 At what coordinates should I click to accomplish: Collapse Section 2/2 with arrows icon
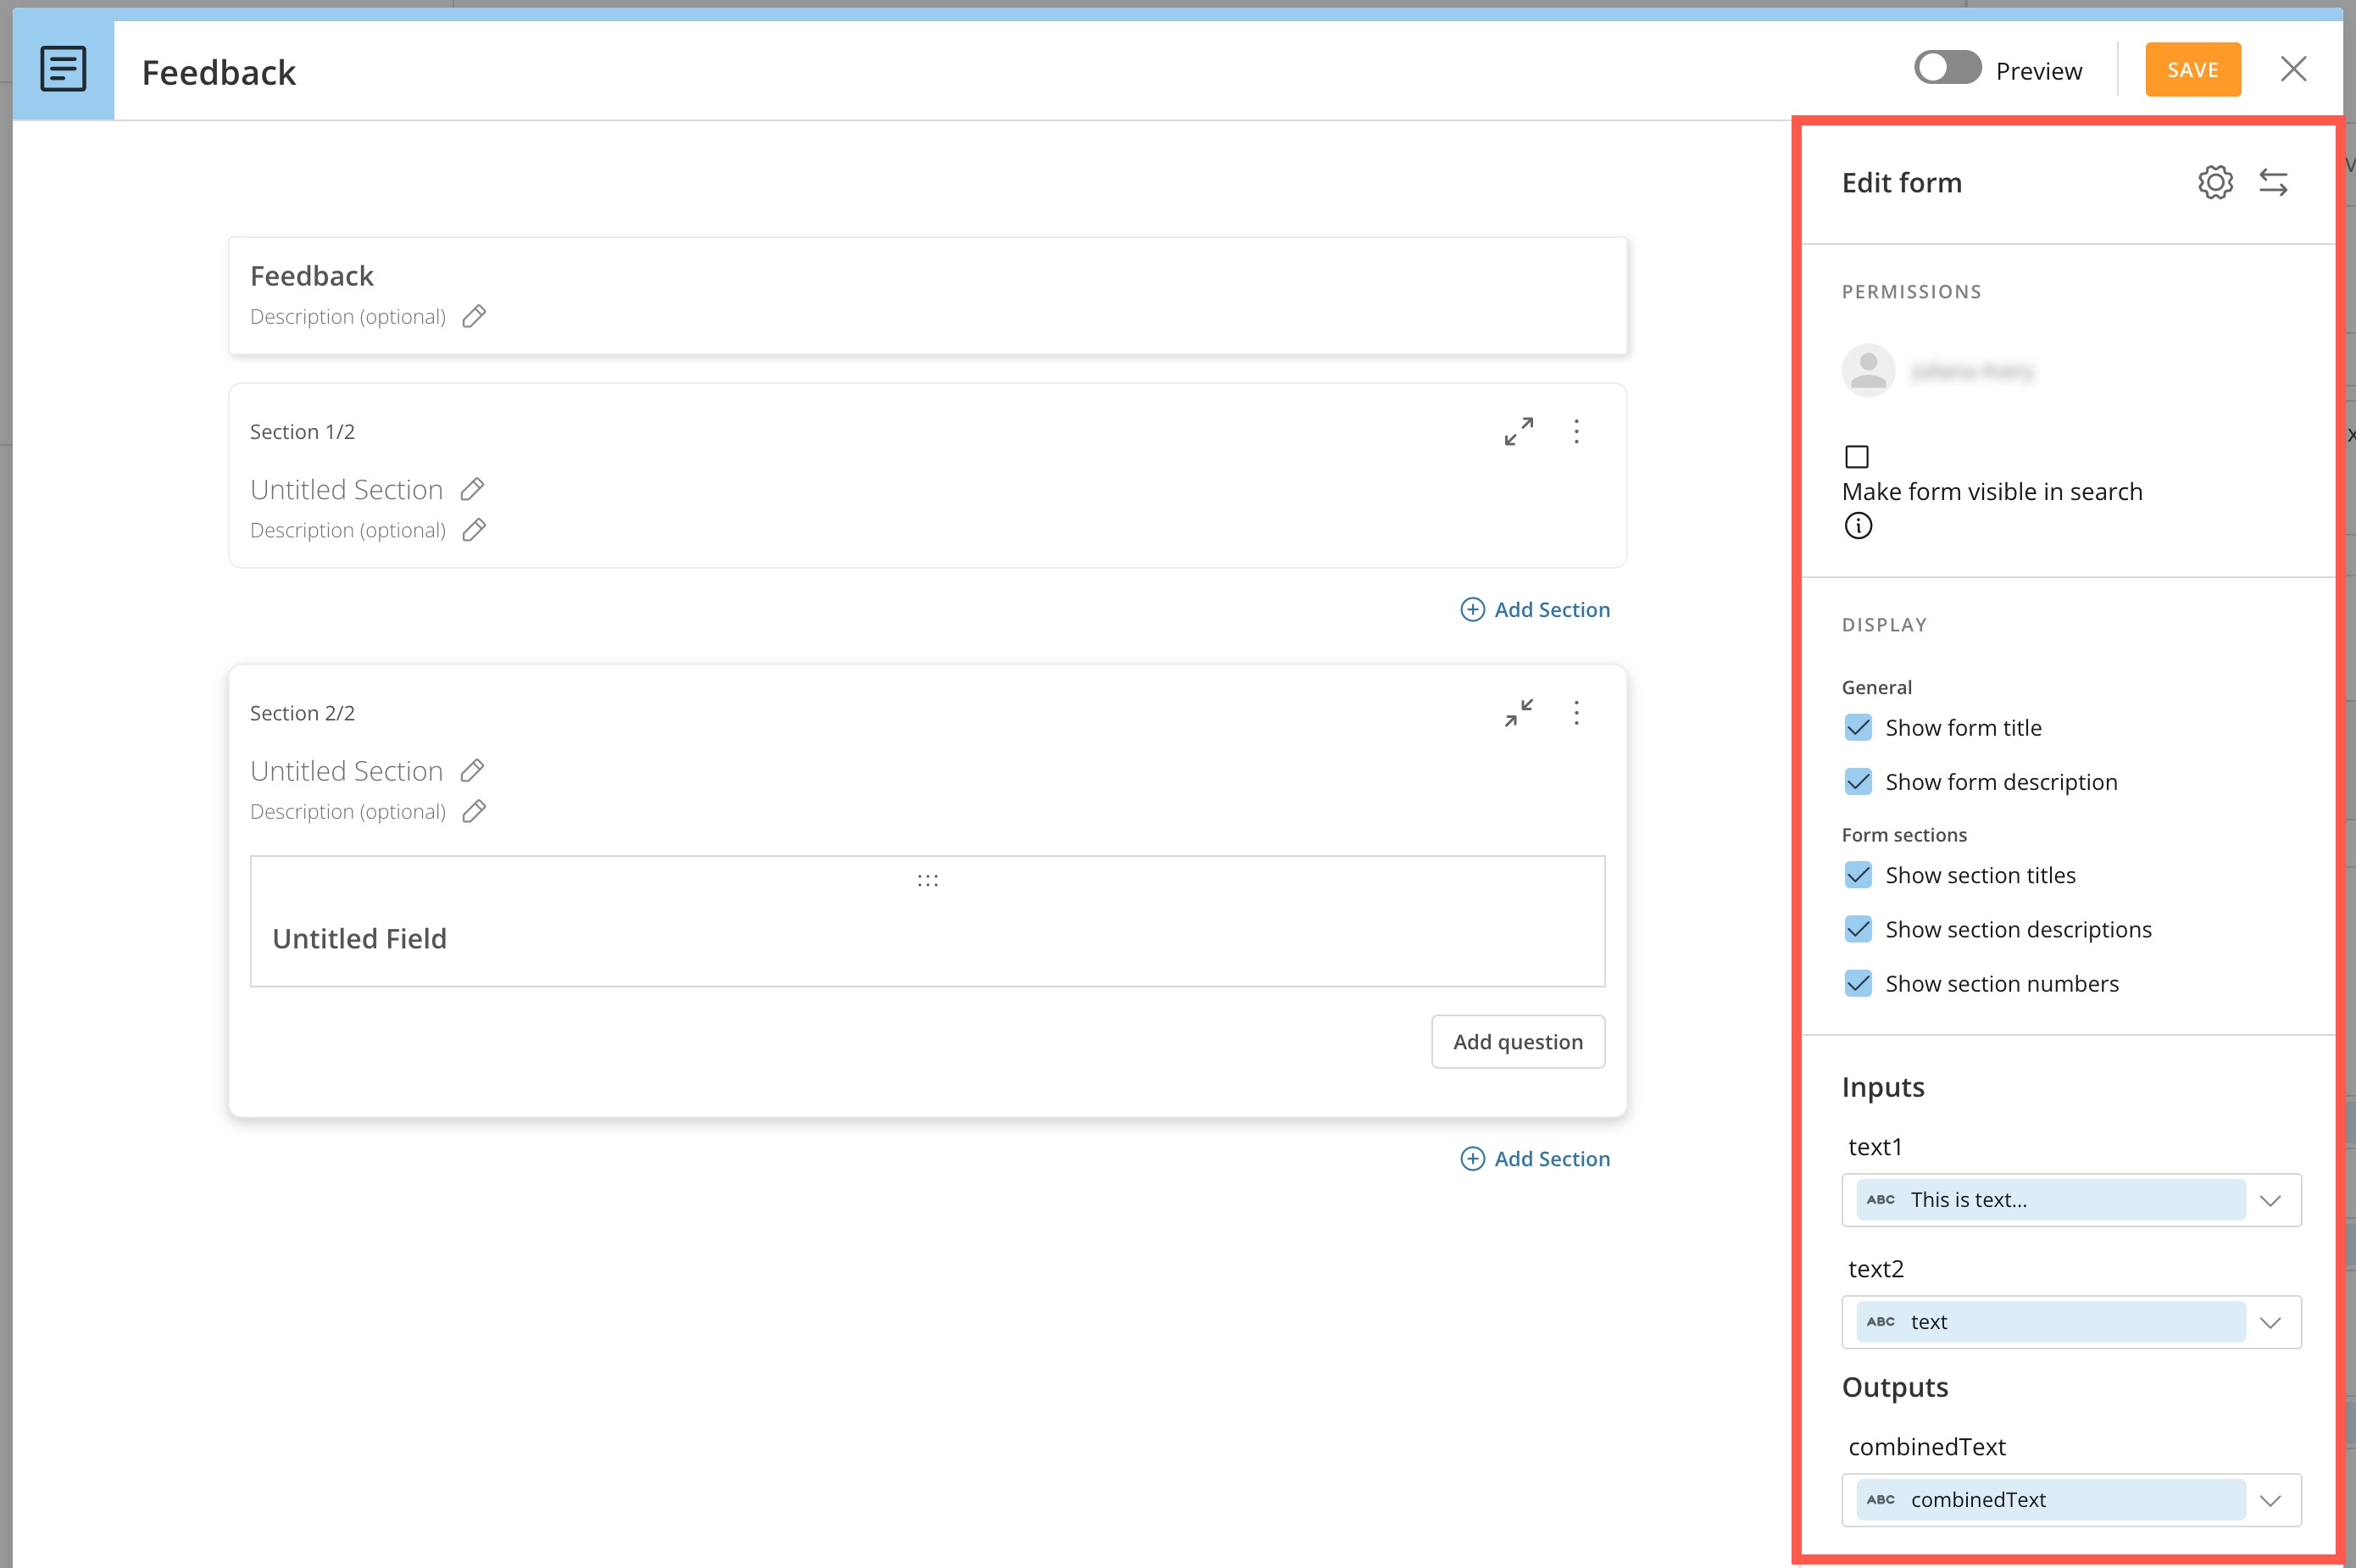point(1518,712)
